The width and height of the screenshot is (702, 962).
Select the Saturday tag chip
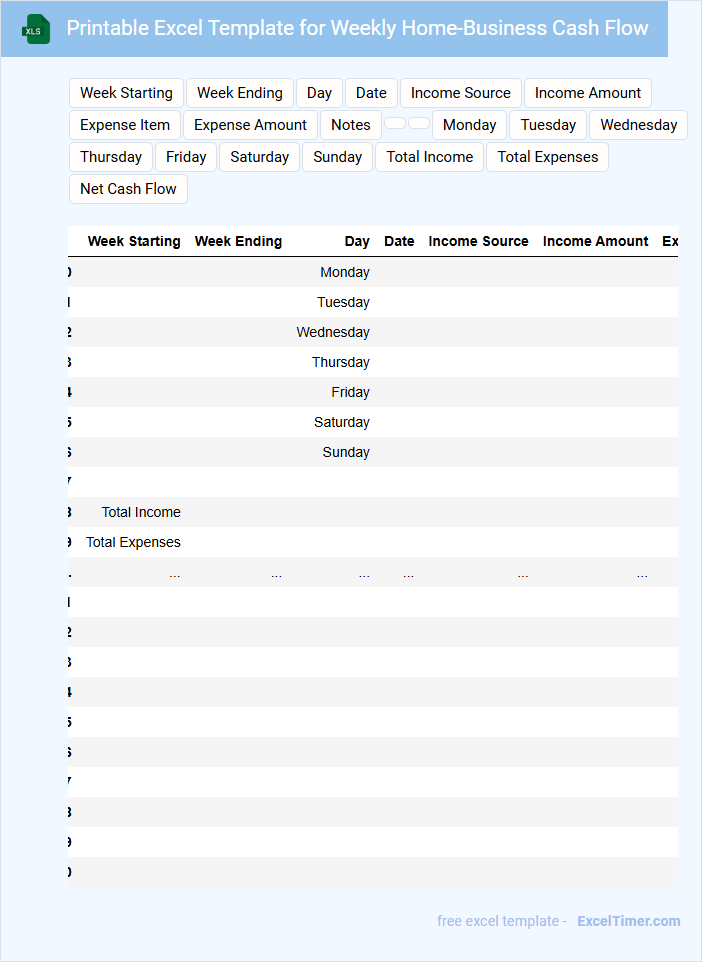[x=260, y=157]
